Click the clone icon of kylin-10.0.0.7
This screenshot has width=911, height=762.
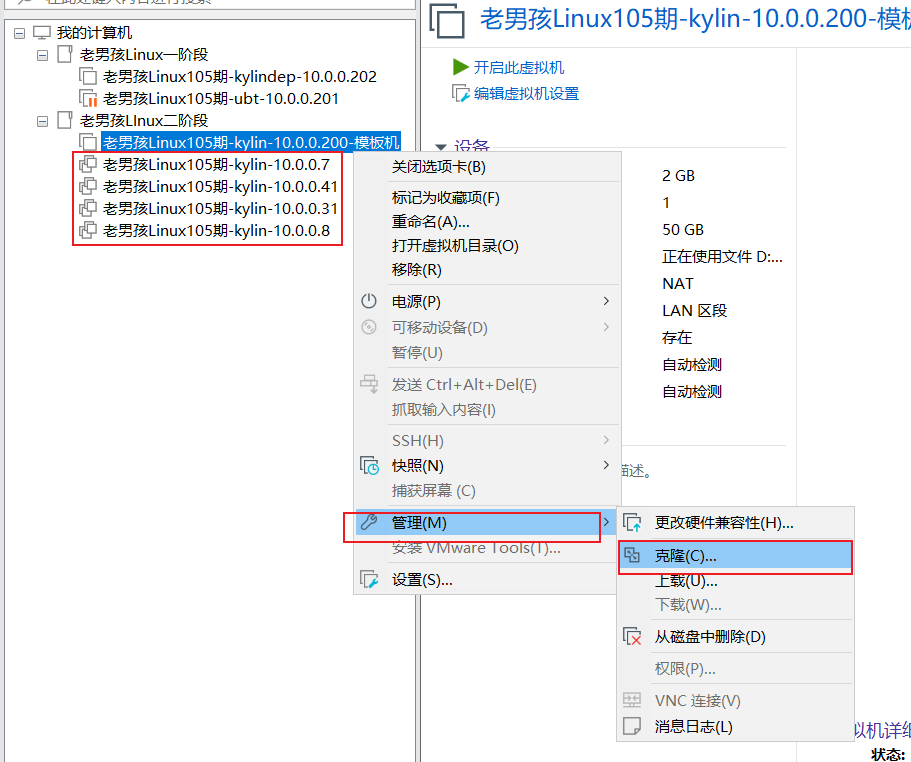[x=88, y=164]
